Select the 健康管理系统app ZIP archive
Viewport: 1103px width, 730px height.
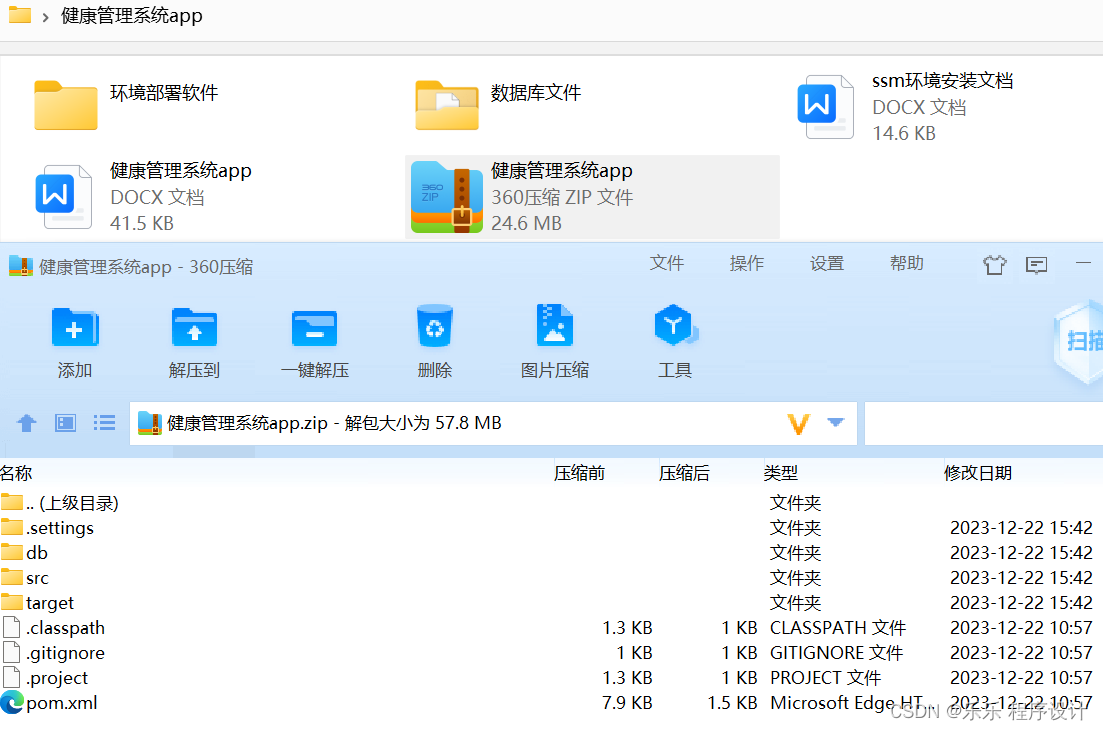[592, 197]
